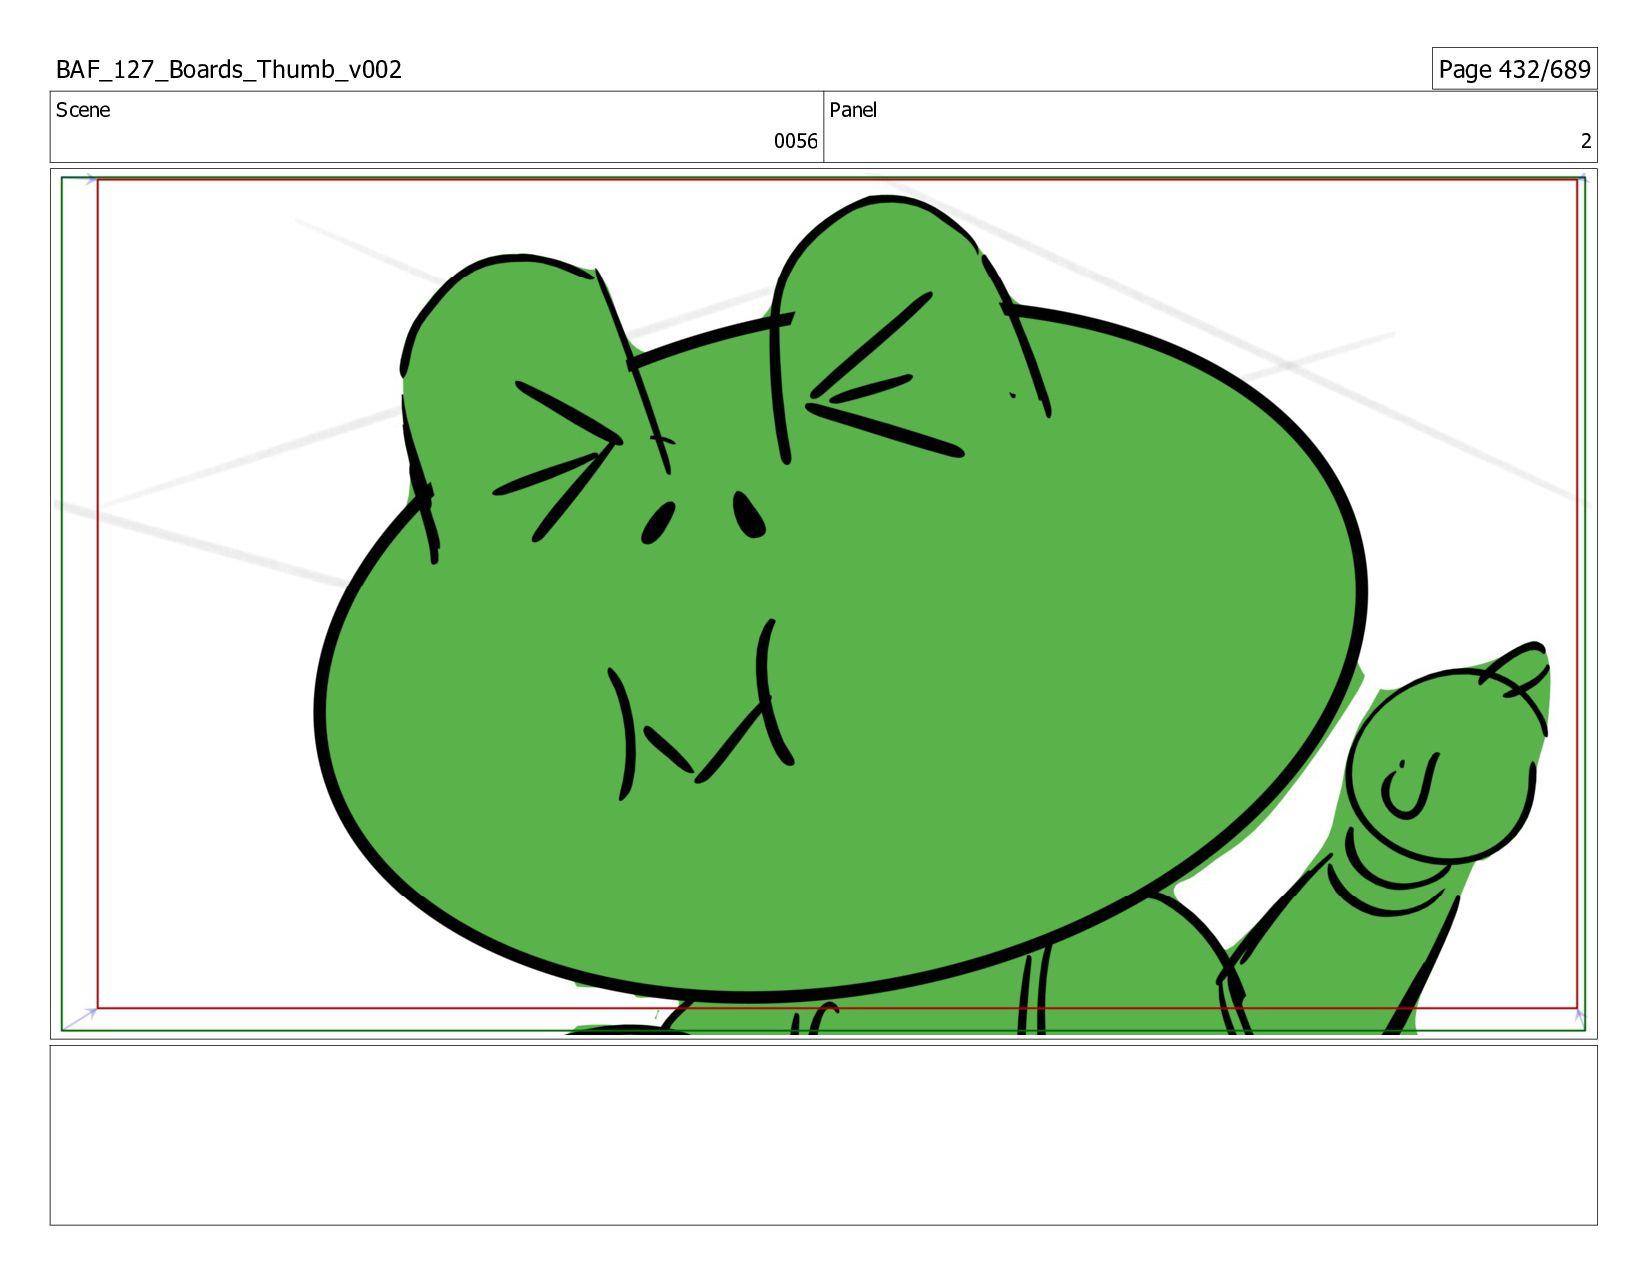This screenshot has width=1650, height=1275.
Task: Click the empty notes box below the panel
Action: pos(823,1135)
